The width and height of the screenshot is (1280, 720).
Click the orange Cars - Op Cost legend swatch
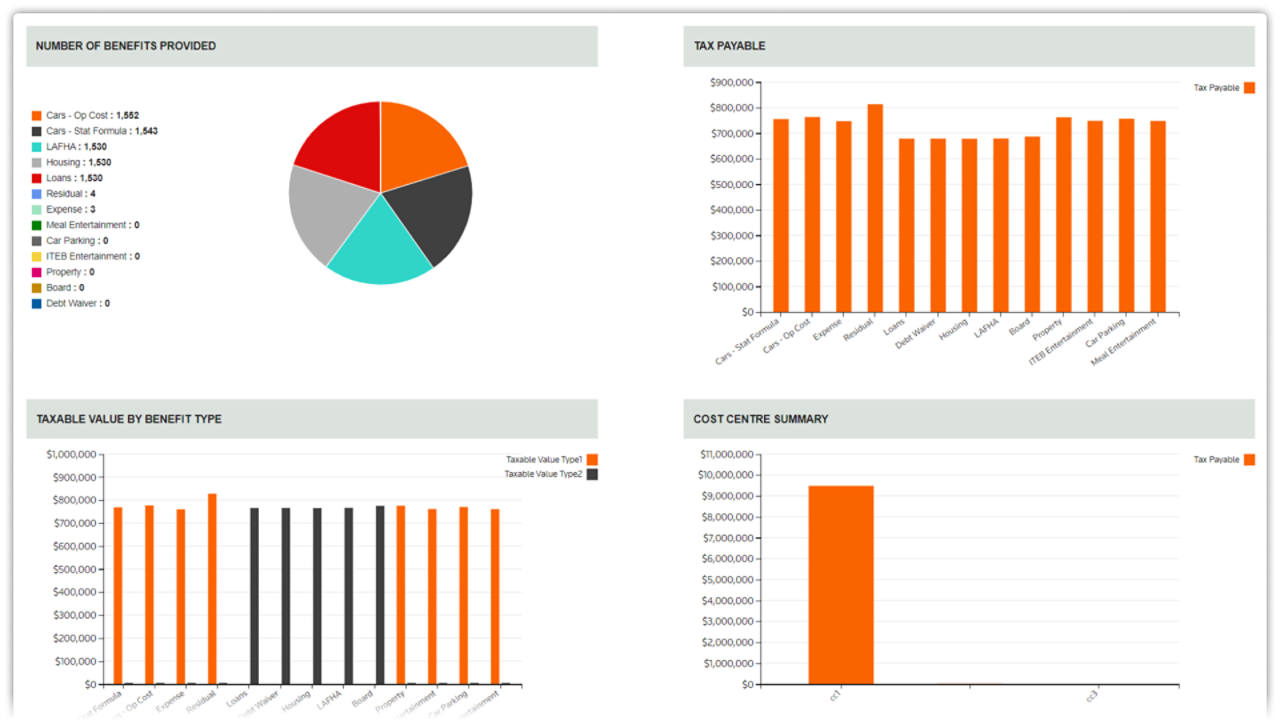coord(37,116)
